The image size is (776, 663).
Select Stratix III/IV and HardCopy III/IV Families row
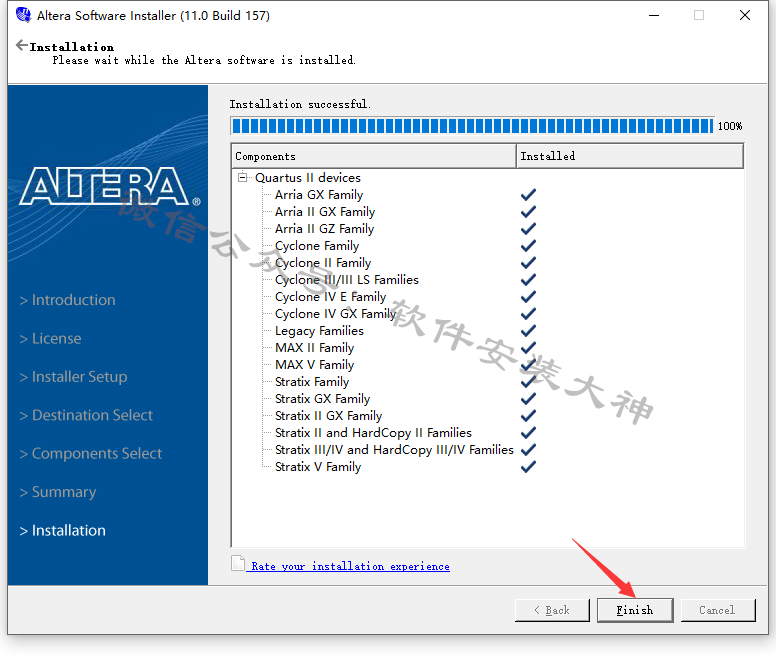coord(394,450)
